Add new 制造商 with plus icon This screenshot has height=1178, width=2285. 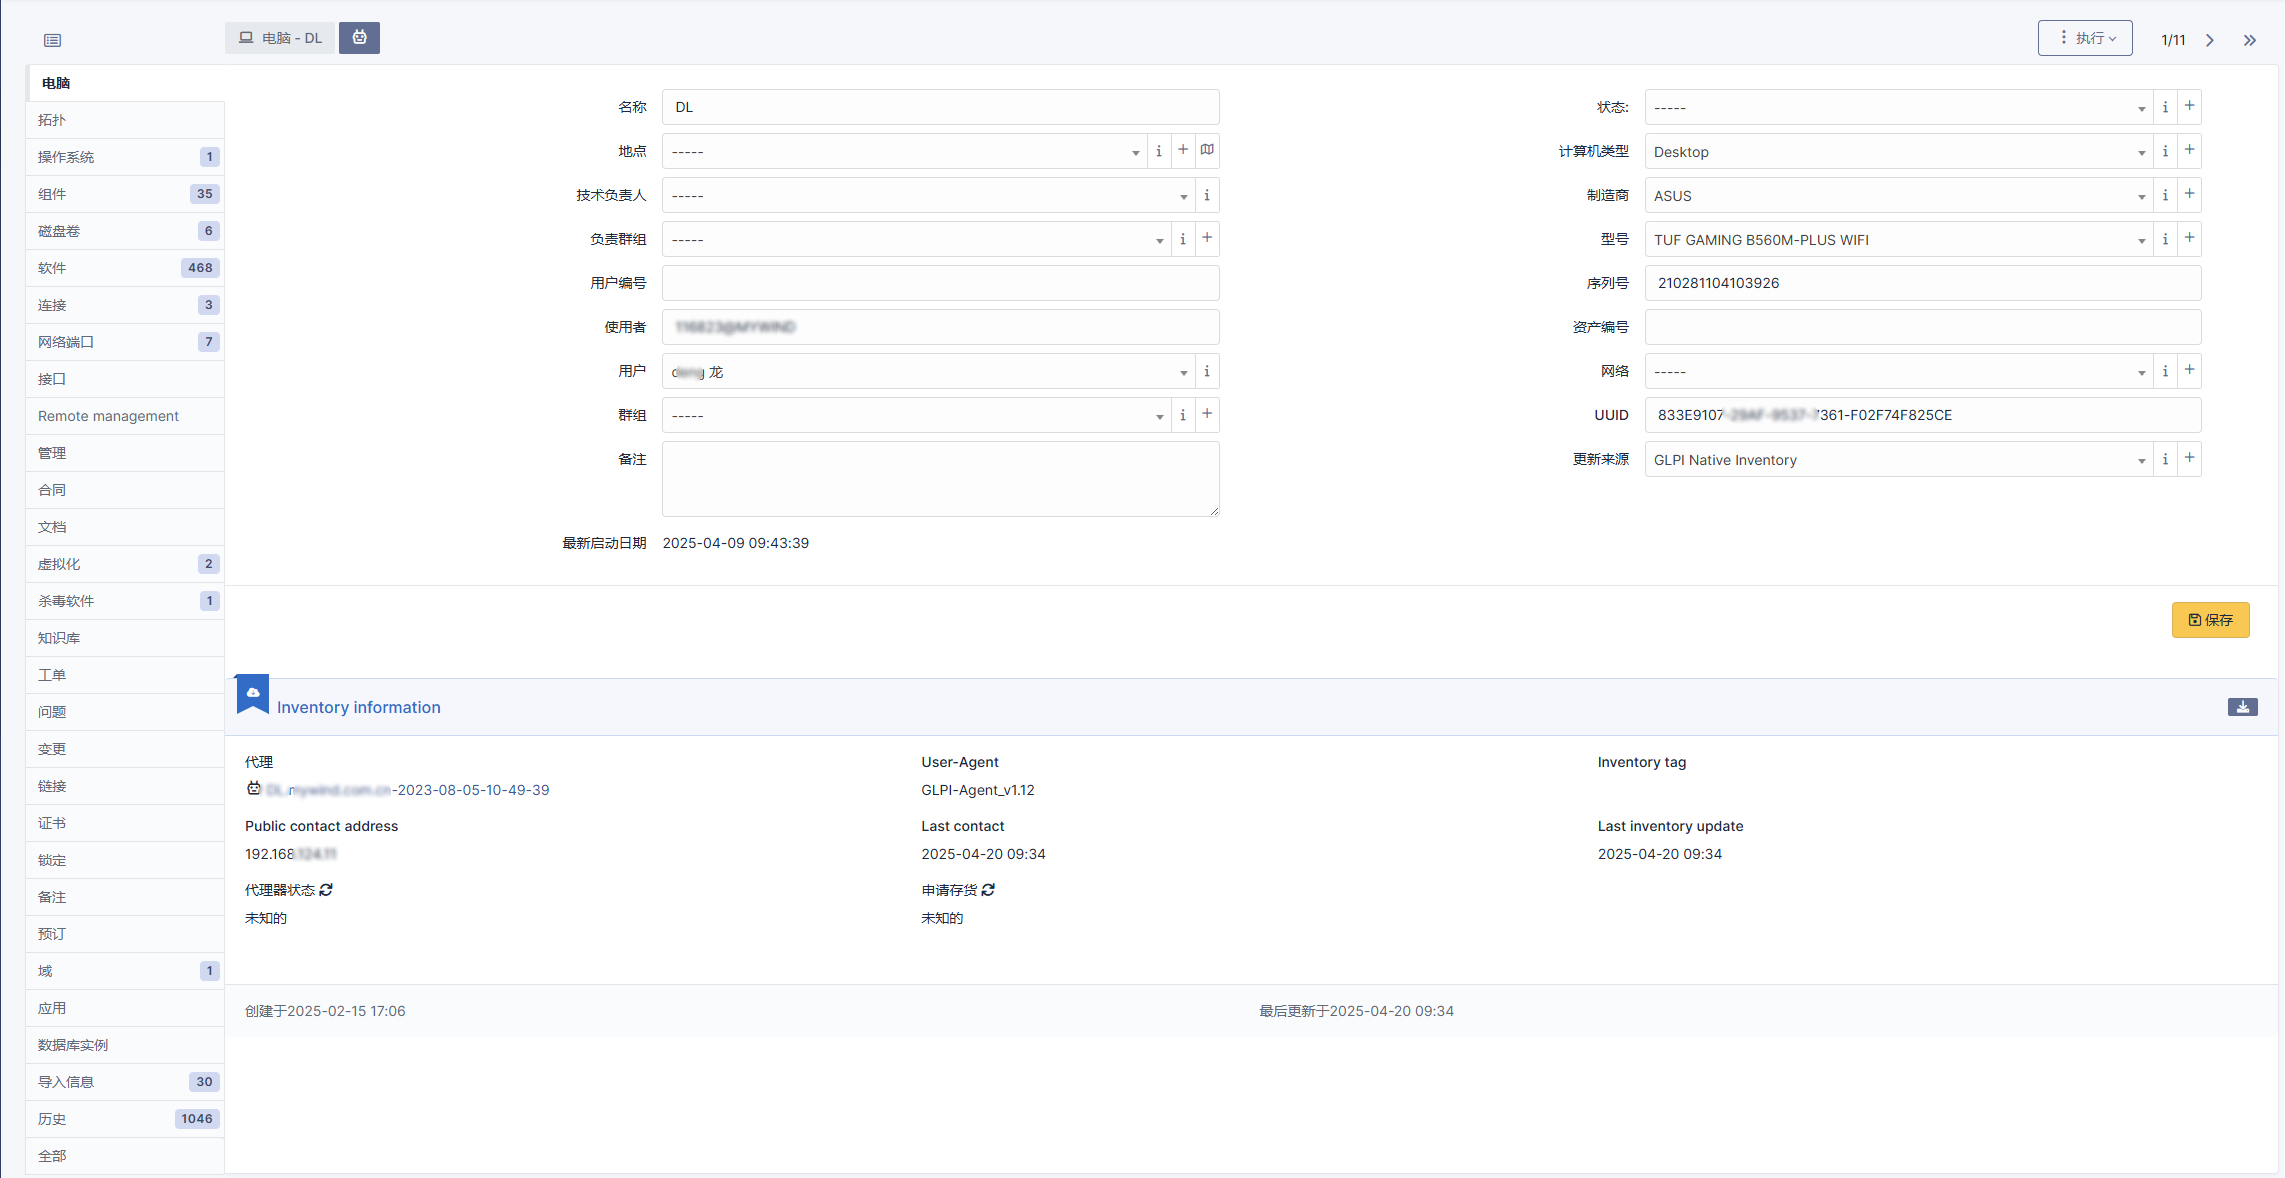pos(2190,194)
